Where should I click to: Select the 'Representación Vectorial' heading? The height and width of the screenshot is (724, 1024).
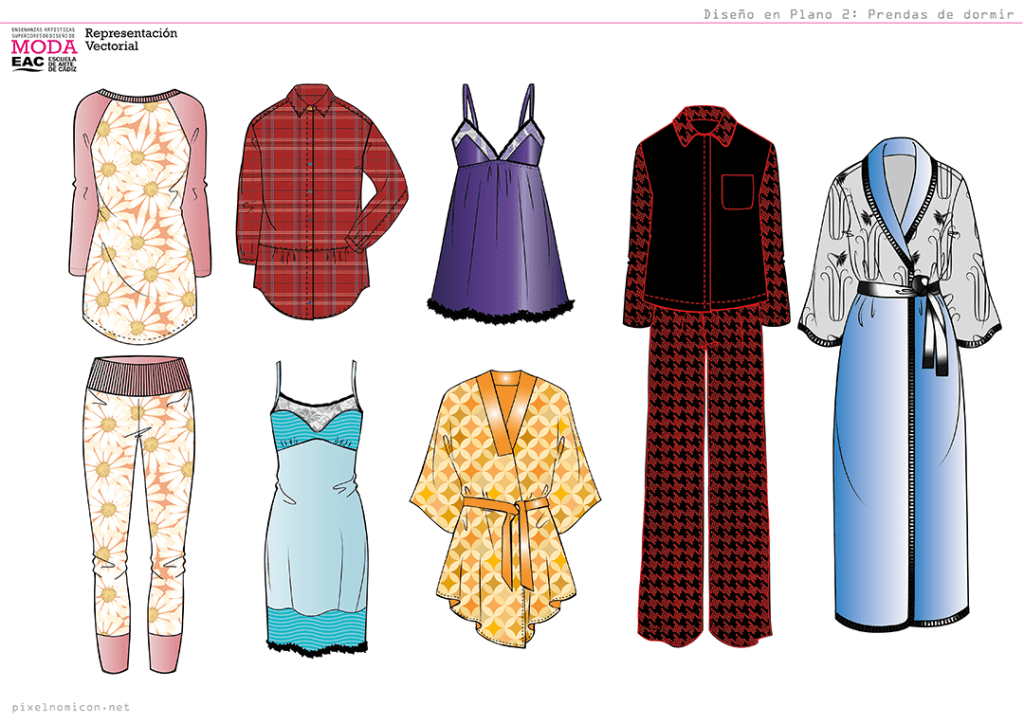click(130, 39)
